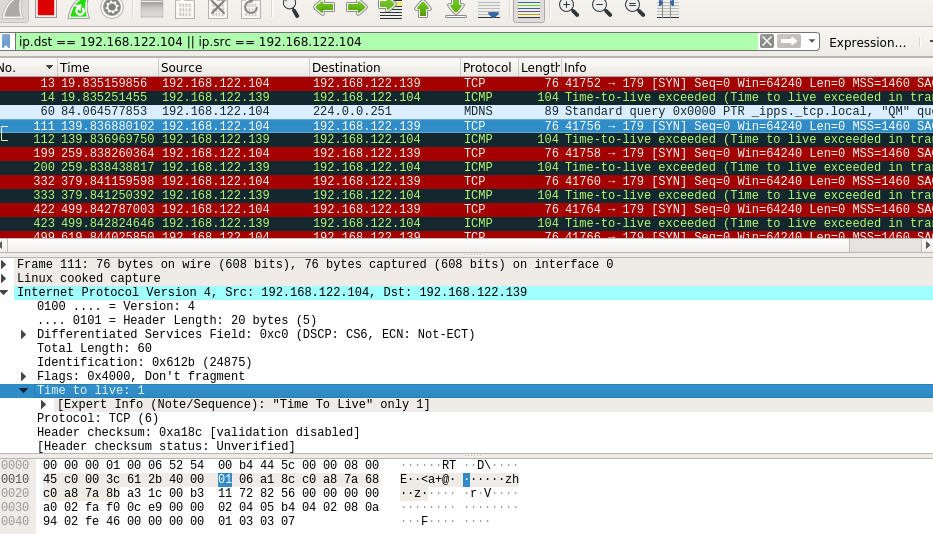Select Identification: 0x612b field
Viewport: 933px width, 534px height.
144,362
